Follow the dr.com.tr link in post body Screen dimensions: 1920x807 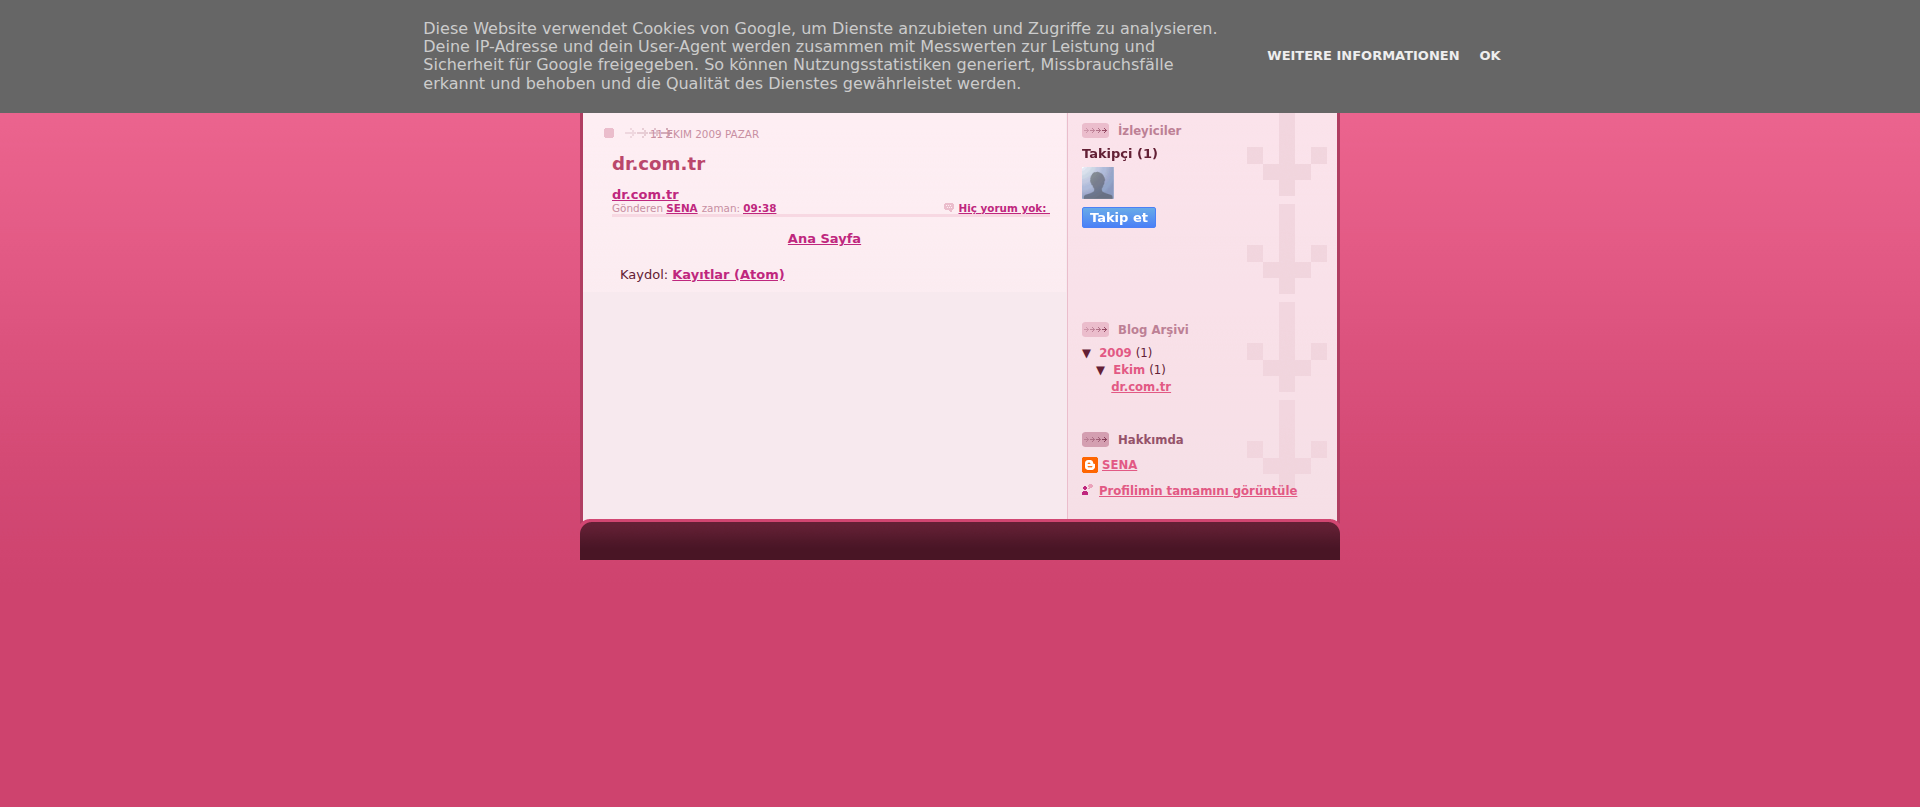pos(645,195)
